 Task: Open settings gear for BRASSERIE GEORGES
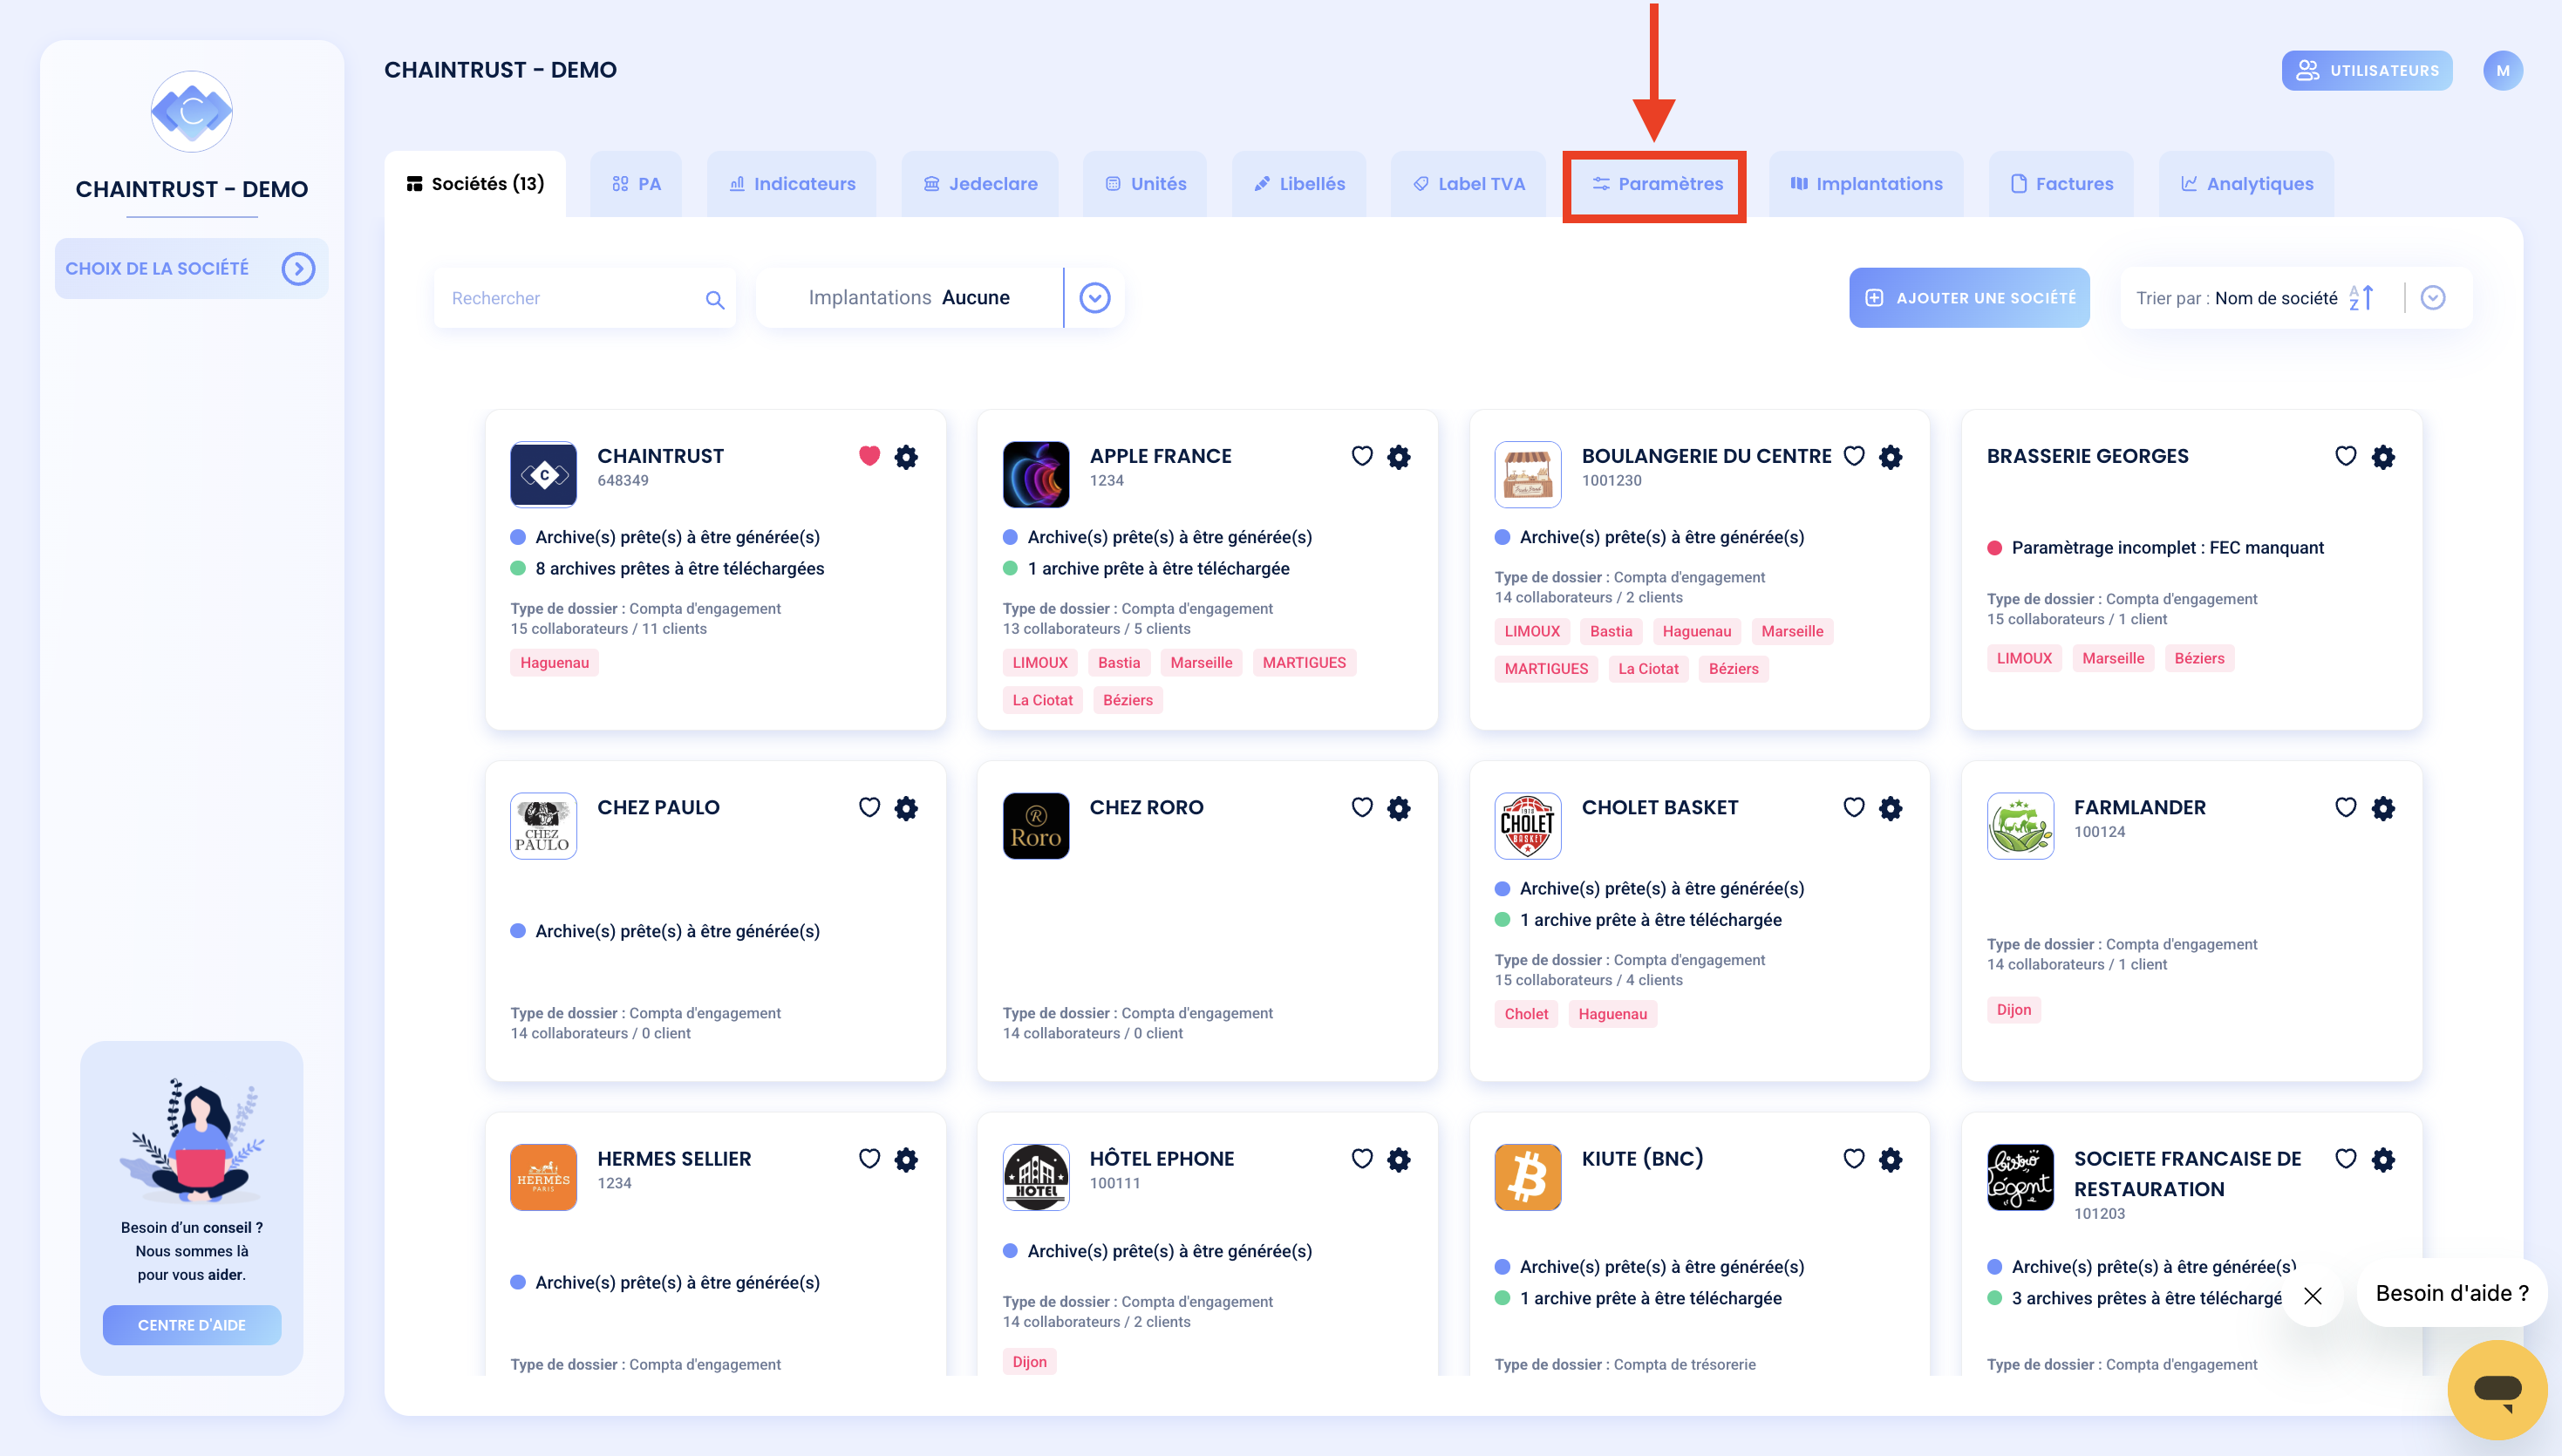click(x=2382, y=457)
